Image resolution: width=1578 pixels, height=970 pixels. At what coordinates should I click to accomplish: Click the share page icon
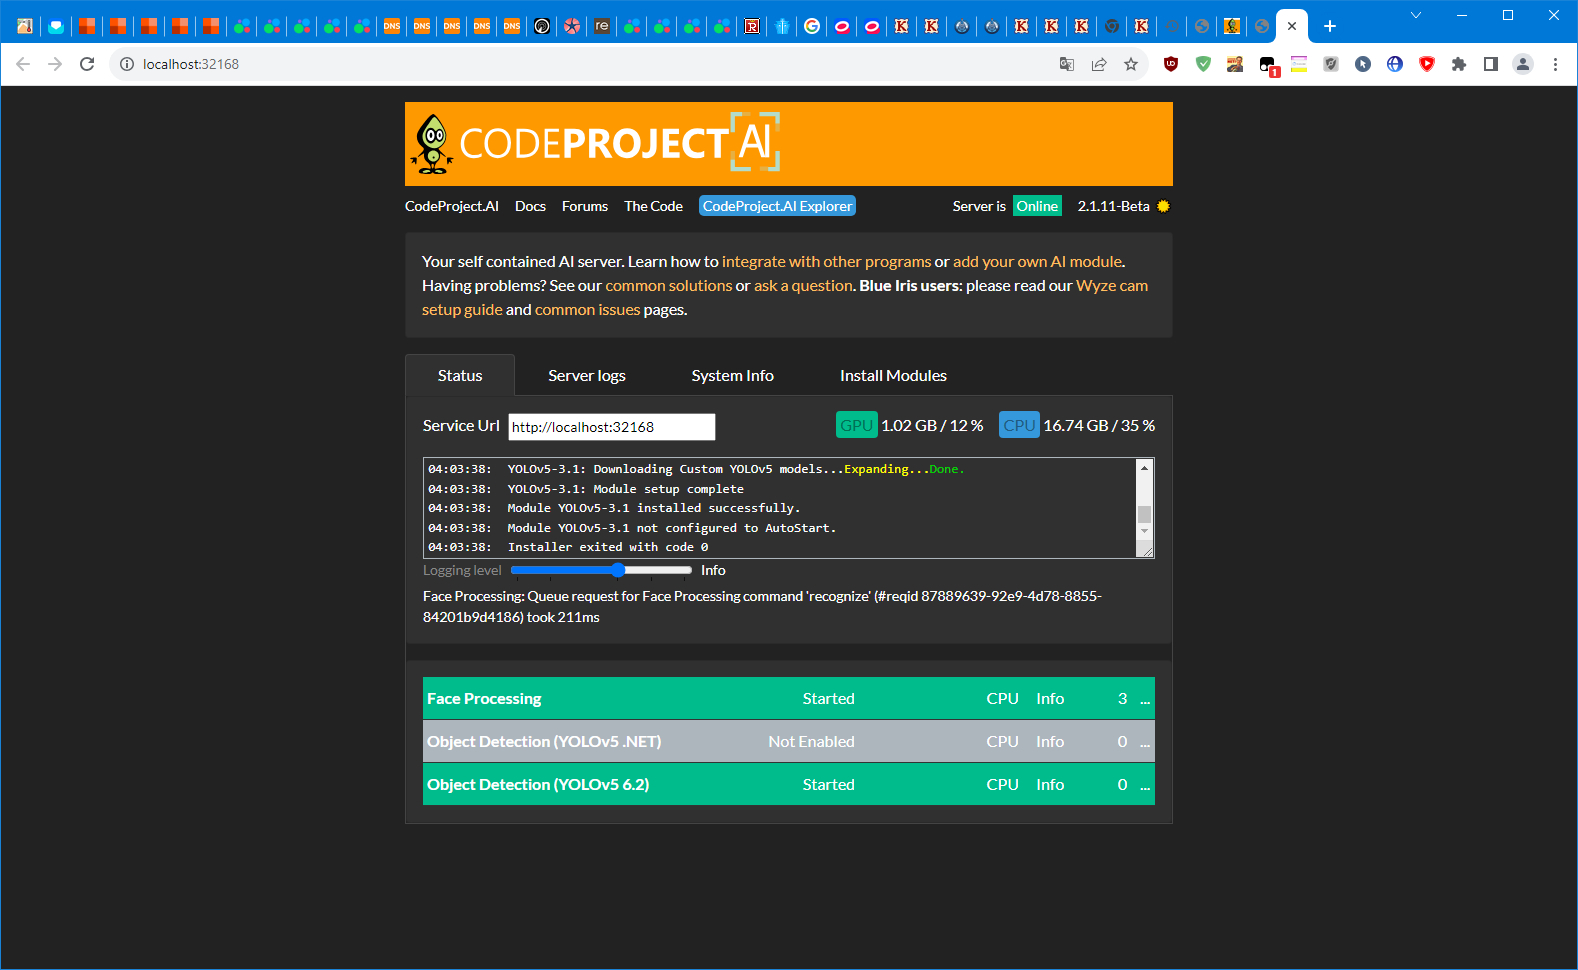[1099, 64]
